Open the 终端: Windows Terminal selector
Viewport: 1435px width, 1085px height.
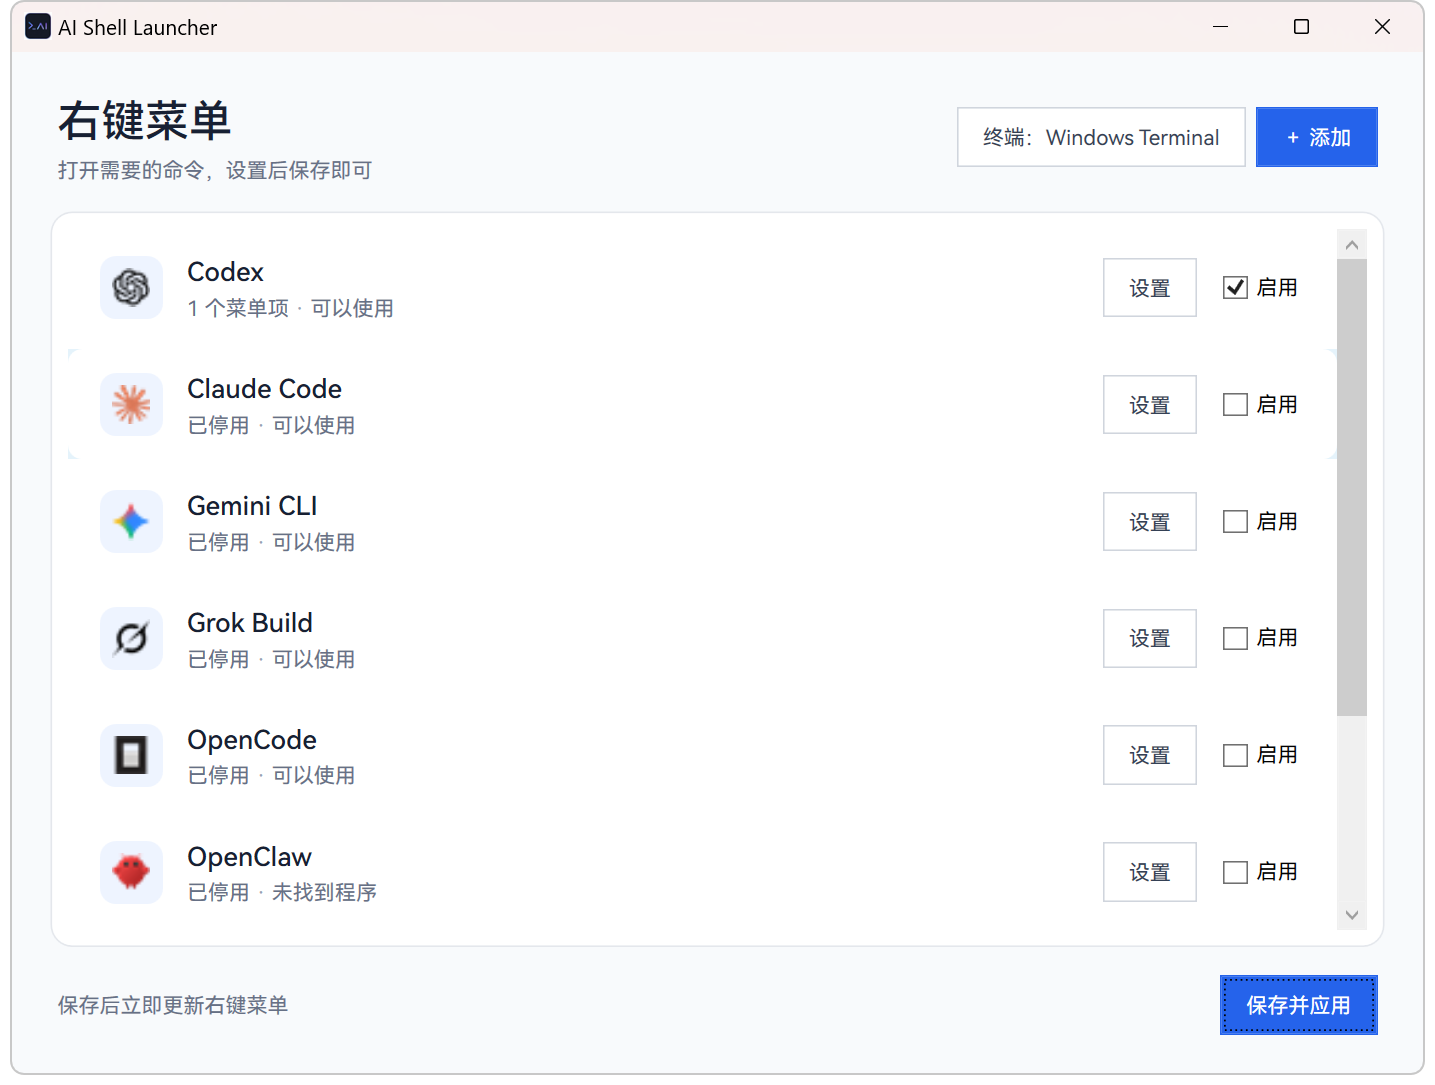(x=1101, y=137)
